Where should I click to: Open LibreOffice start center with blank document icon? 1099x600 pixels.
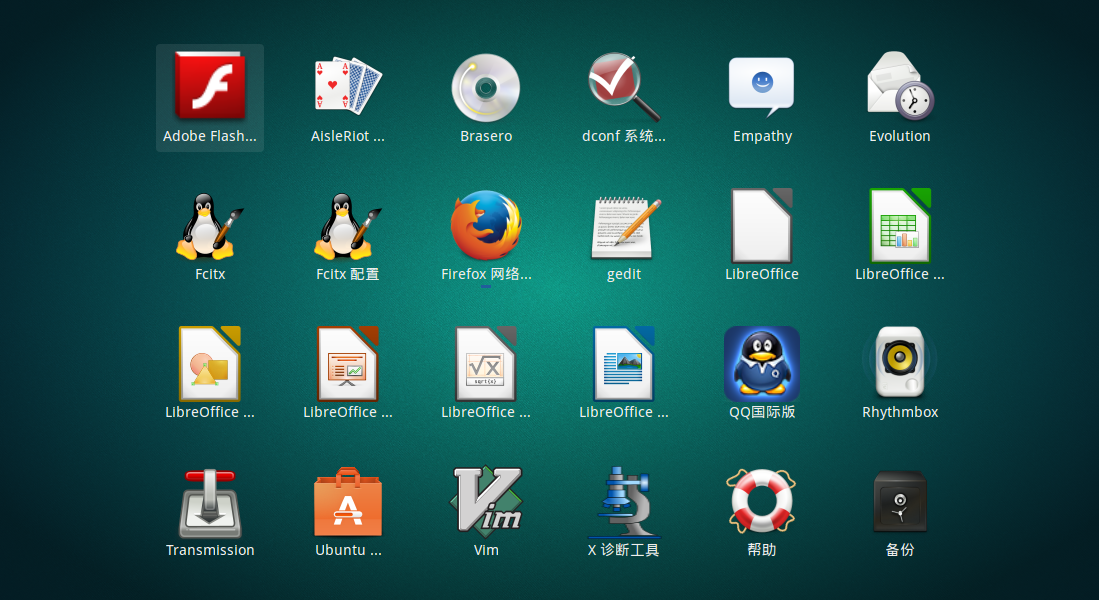(762, 226)
